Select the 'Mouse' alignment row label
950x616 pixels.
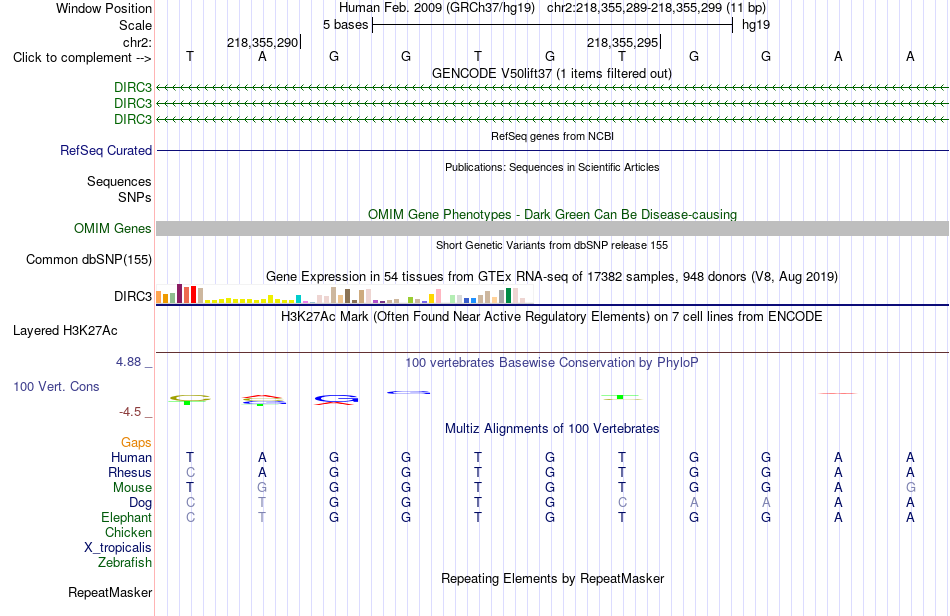click(132, 488)
